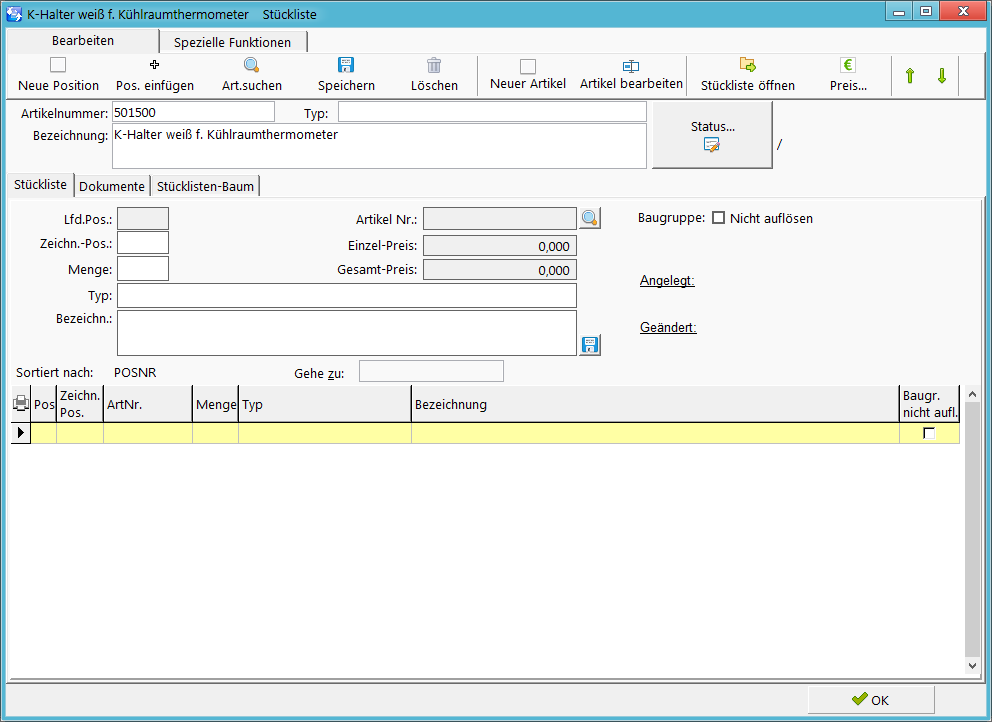
Task: Confirm with the OK button
Action: click(871, 700)
